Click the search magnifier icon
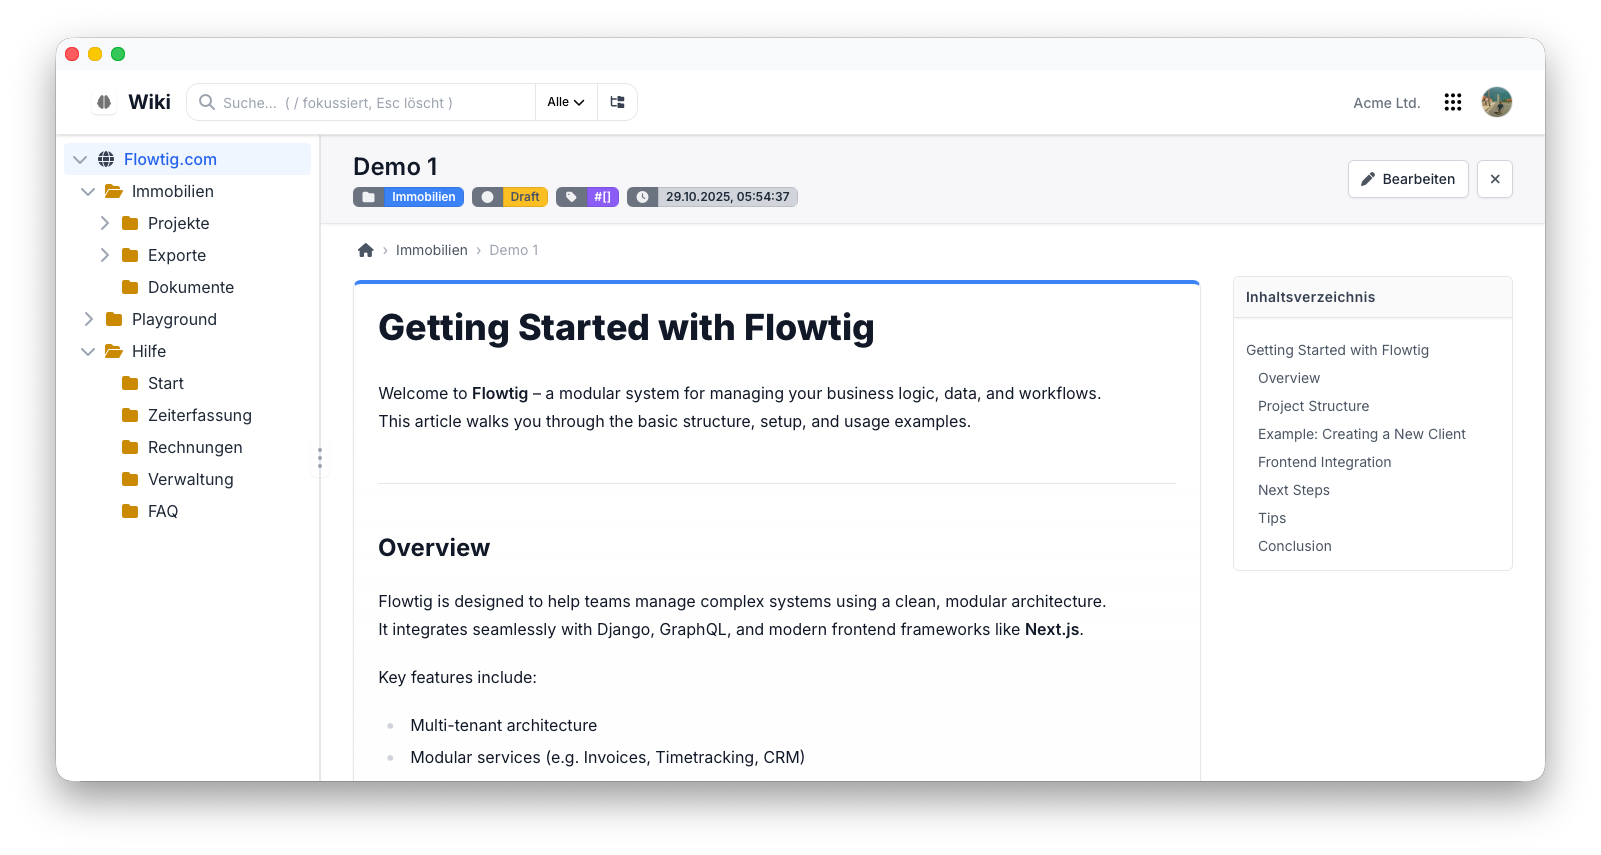This screenshot has width=1601, height=855. tap(207, 102)
